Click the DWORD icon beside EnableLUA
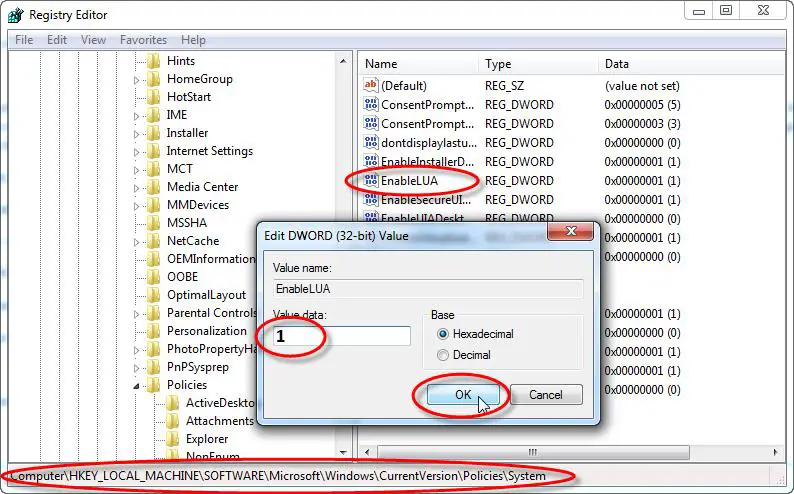 click(371, 180)
